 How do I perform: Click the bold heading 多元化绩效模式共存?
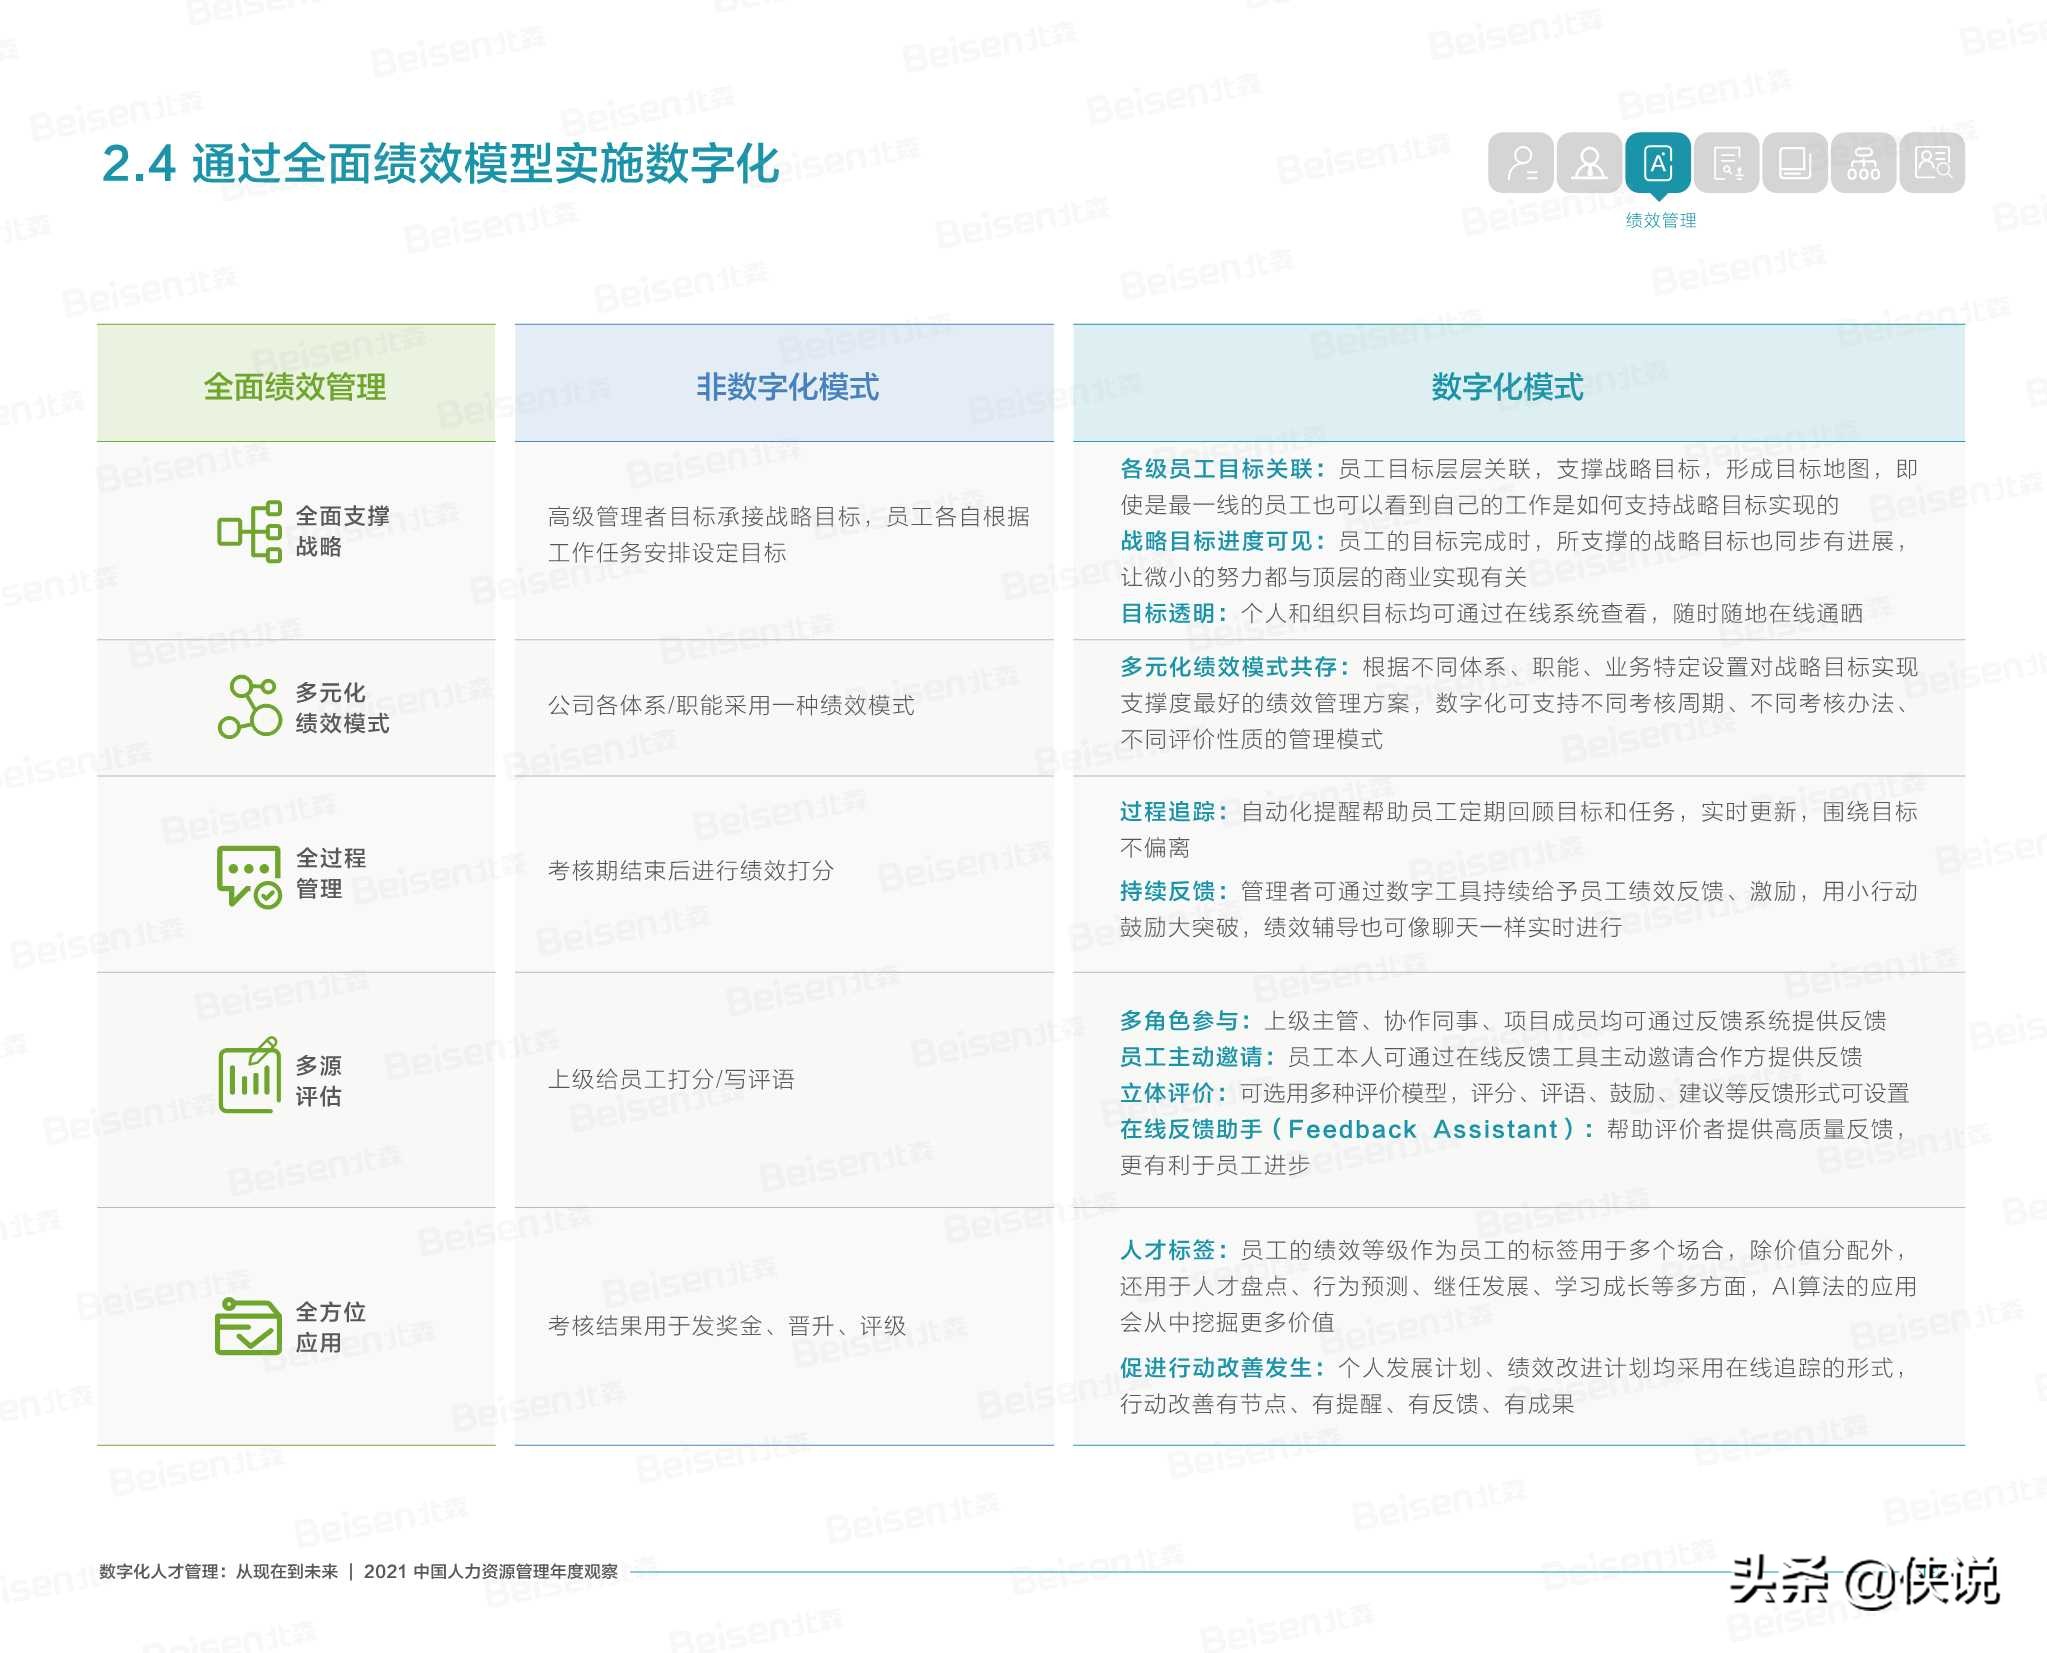click(1228, 667)
